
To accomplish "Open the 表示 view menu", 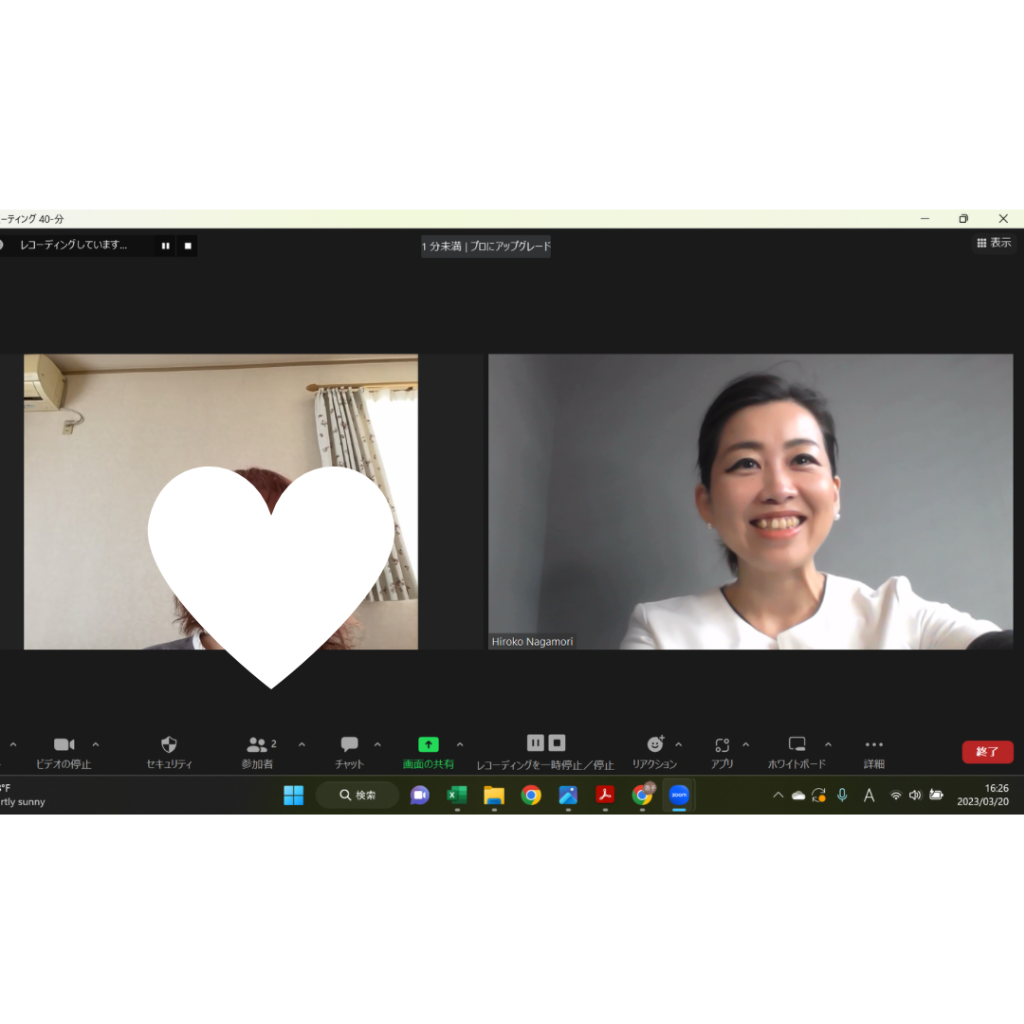I will [x=994, y=243].
